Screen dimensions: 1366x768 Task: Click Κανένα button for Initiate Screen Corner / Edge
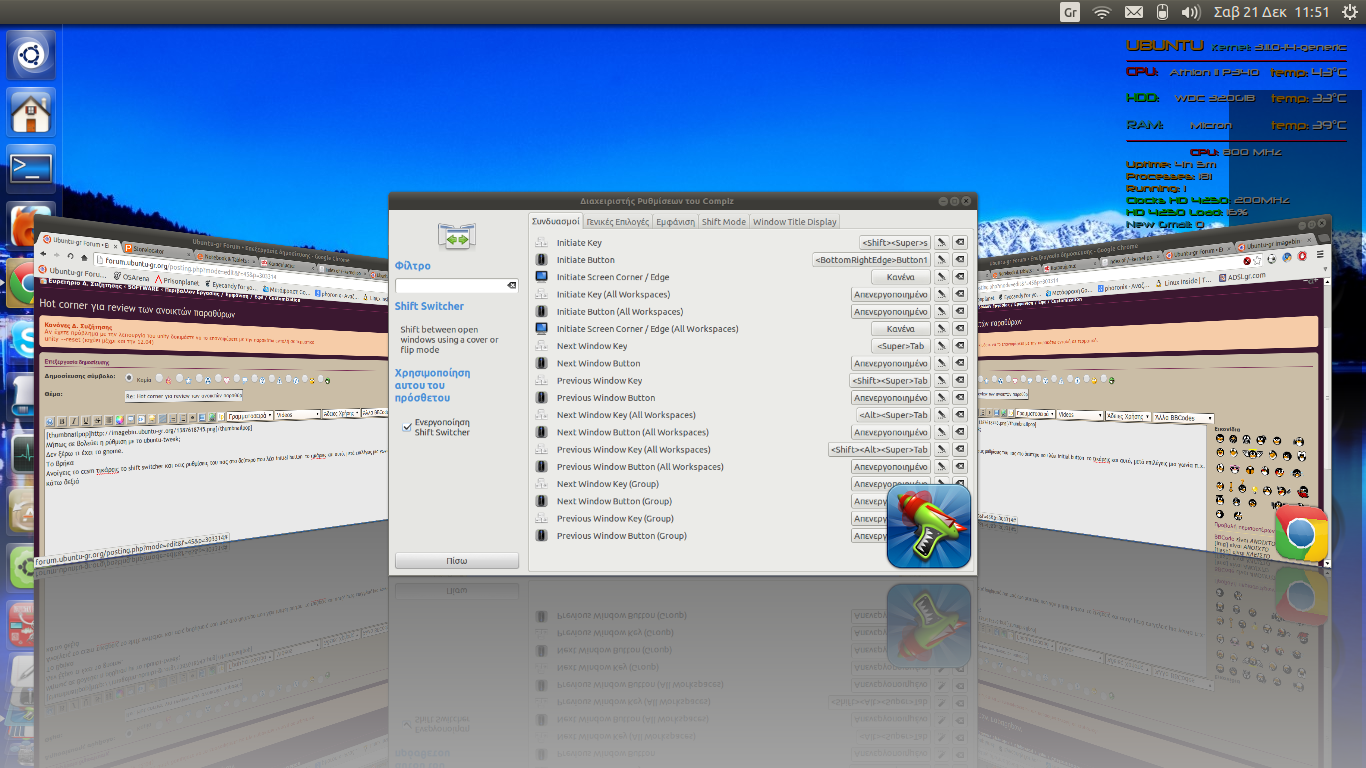point(900,277)
